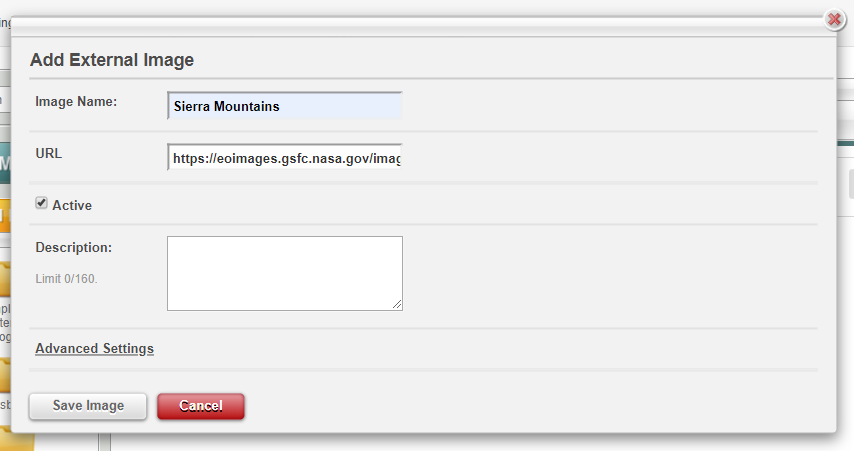The height and width of the screenshot is (451, 854).
Task: Select the folder icon beside Description area
Action: [5, 279]
